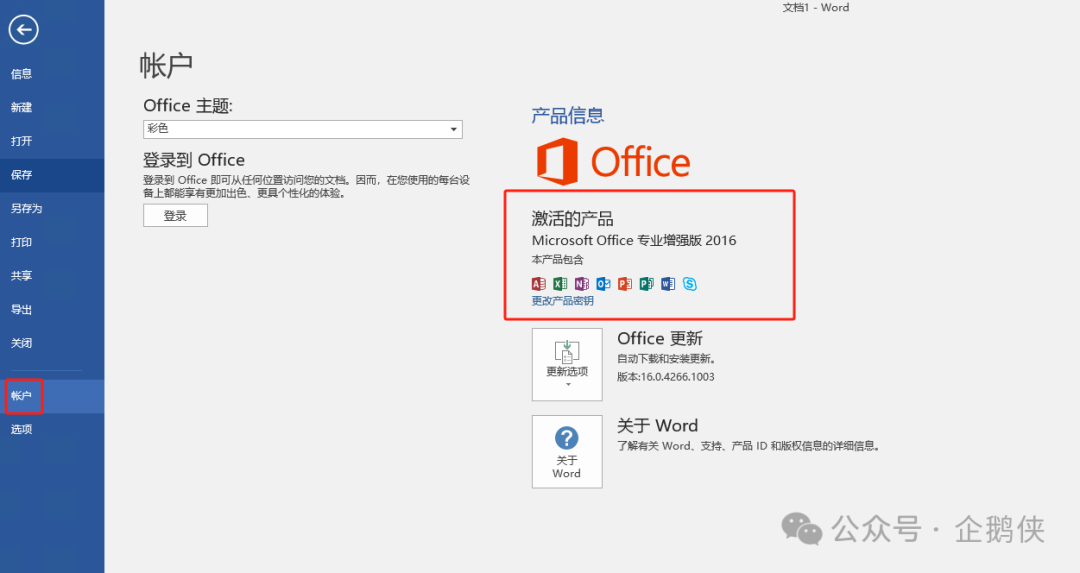Click 保存 in the sidebar

(52, 175)
